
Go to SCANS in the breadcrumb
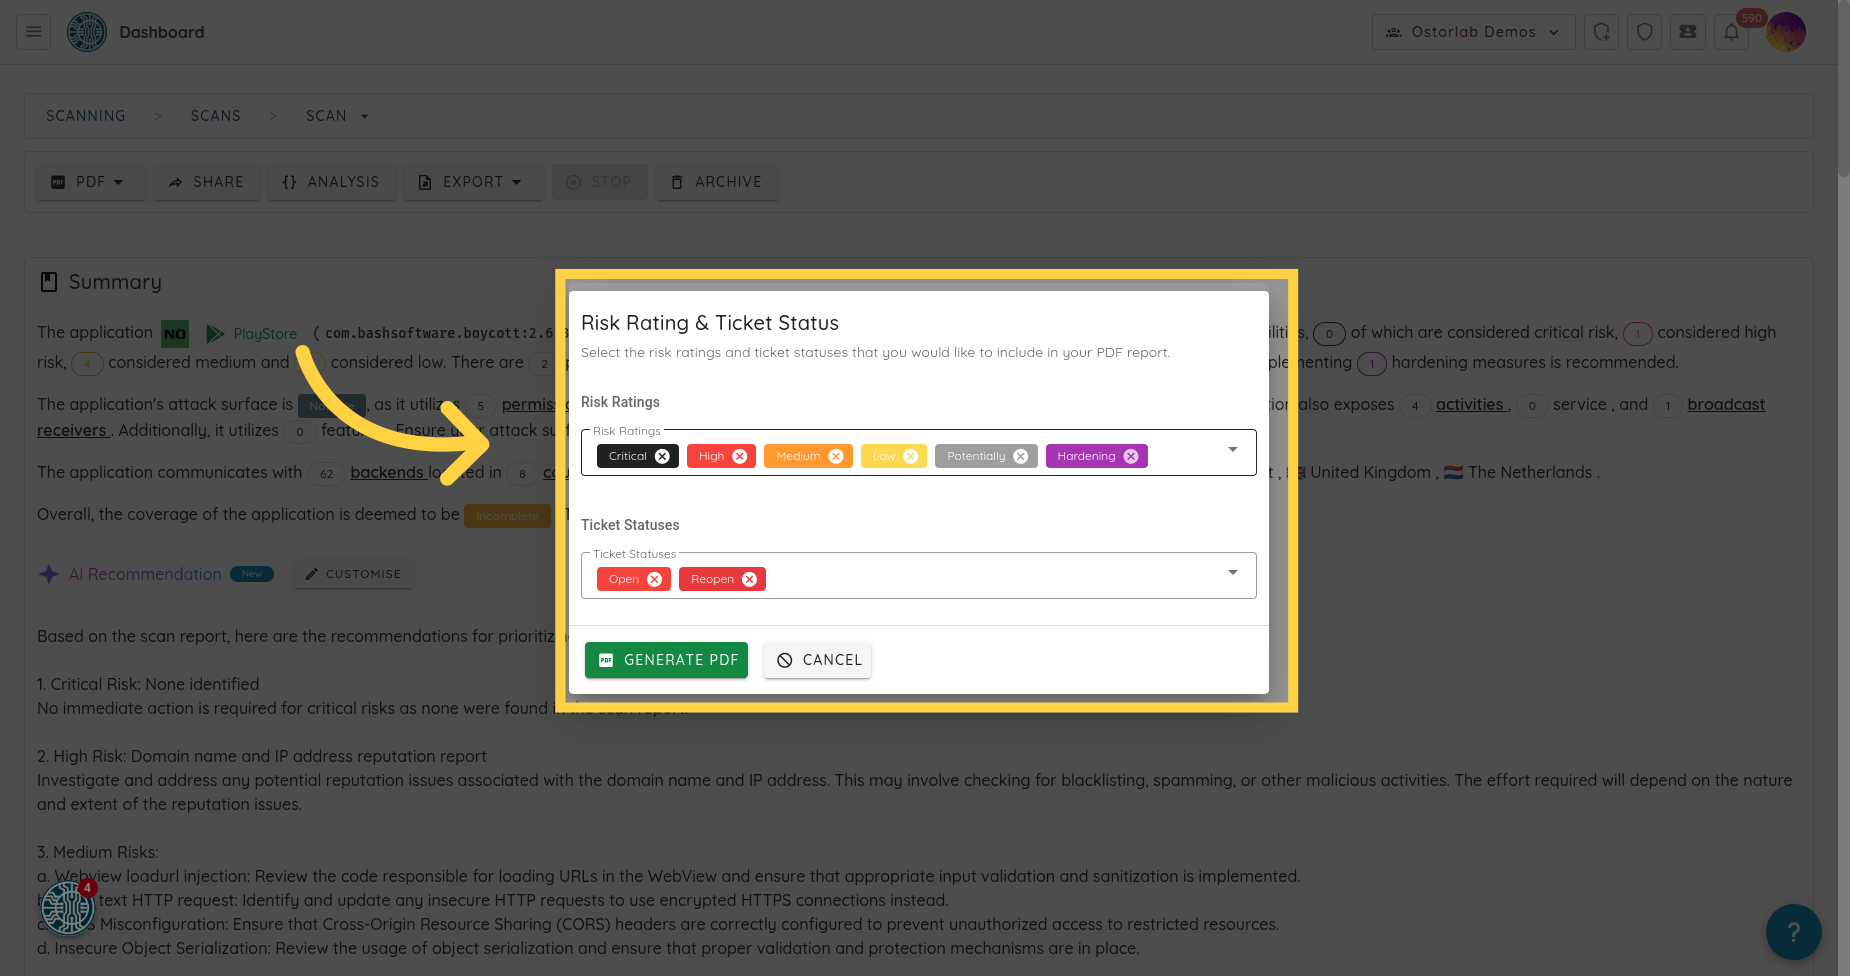(216, 116)
